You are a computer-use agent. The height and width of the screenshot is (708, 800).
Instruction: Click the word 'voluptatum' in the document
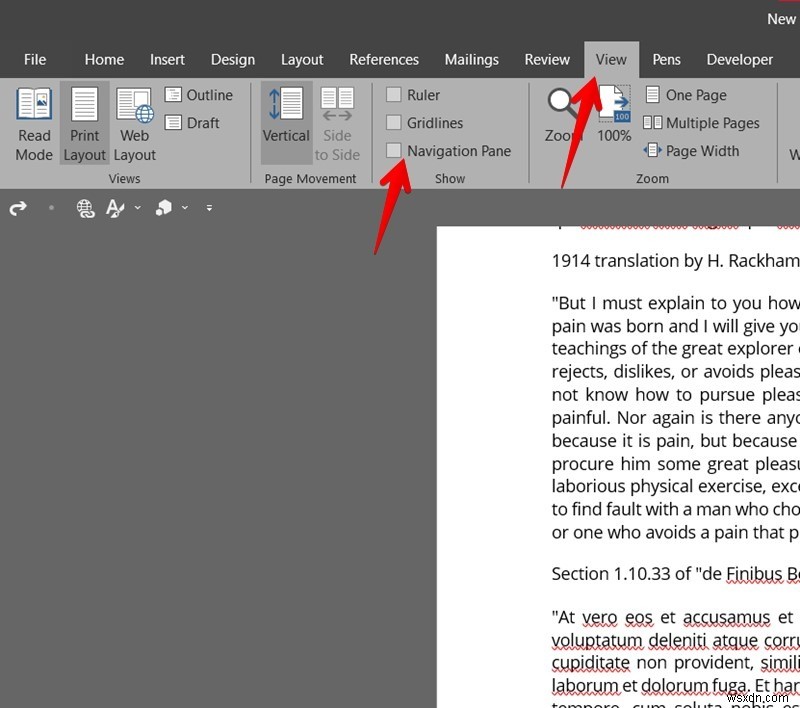point(598,641)
